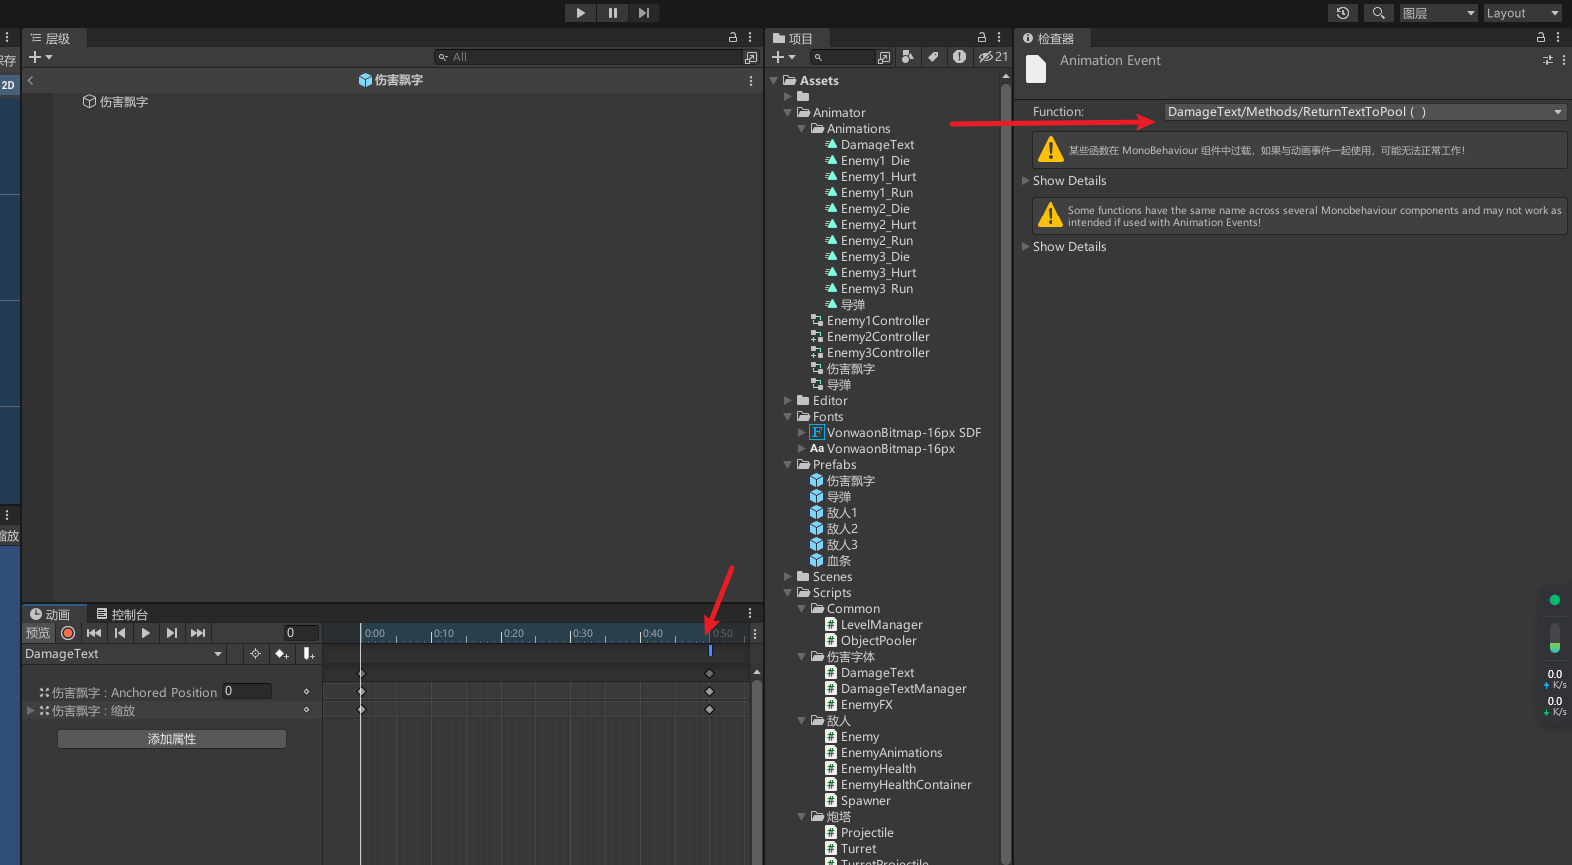Screen dimensions: 1572x865
Task: Click the 添加属性 Add Property button
Action: tap(172, 739)
